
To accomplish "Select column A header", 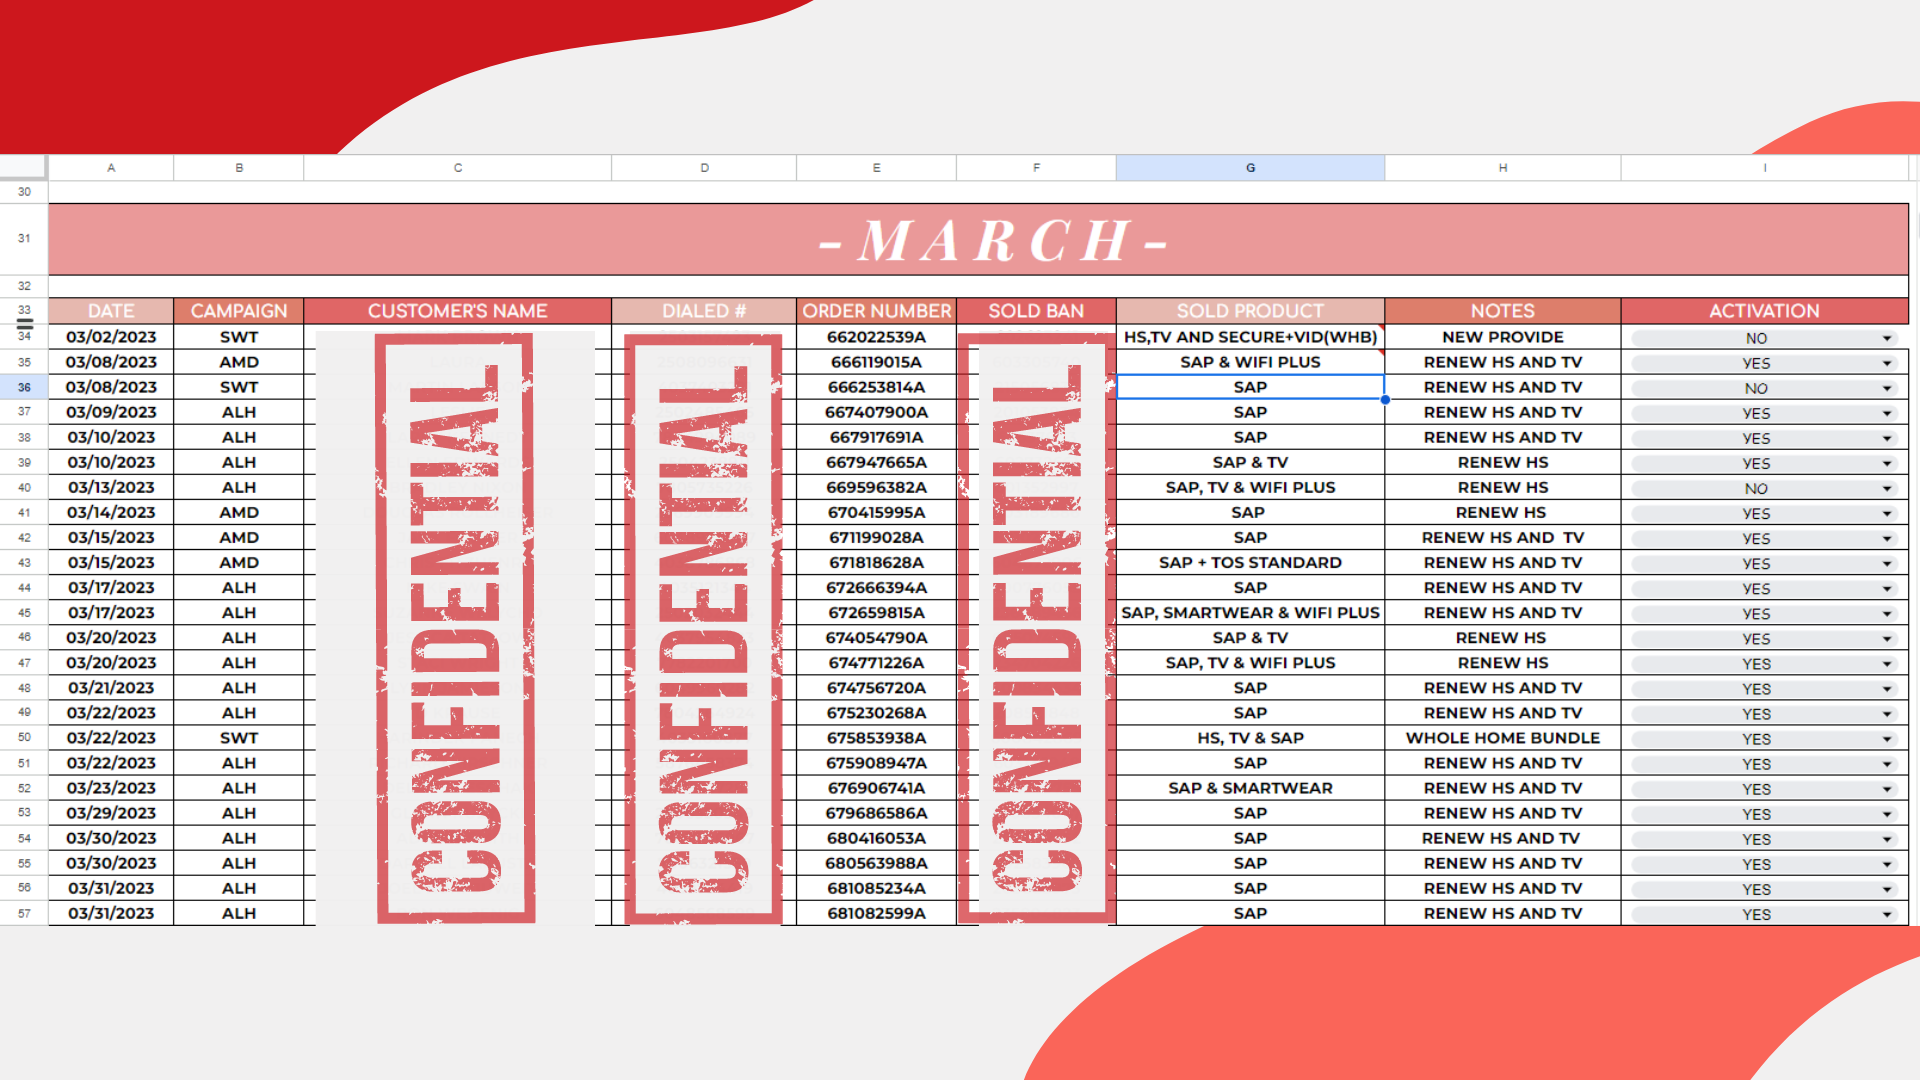I will tap(111, 168).
